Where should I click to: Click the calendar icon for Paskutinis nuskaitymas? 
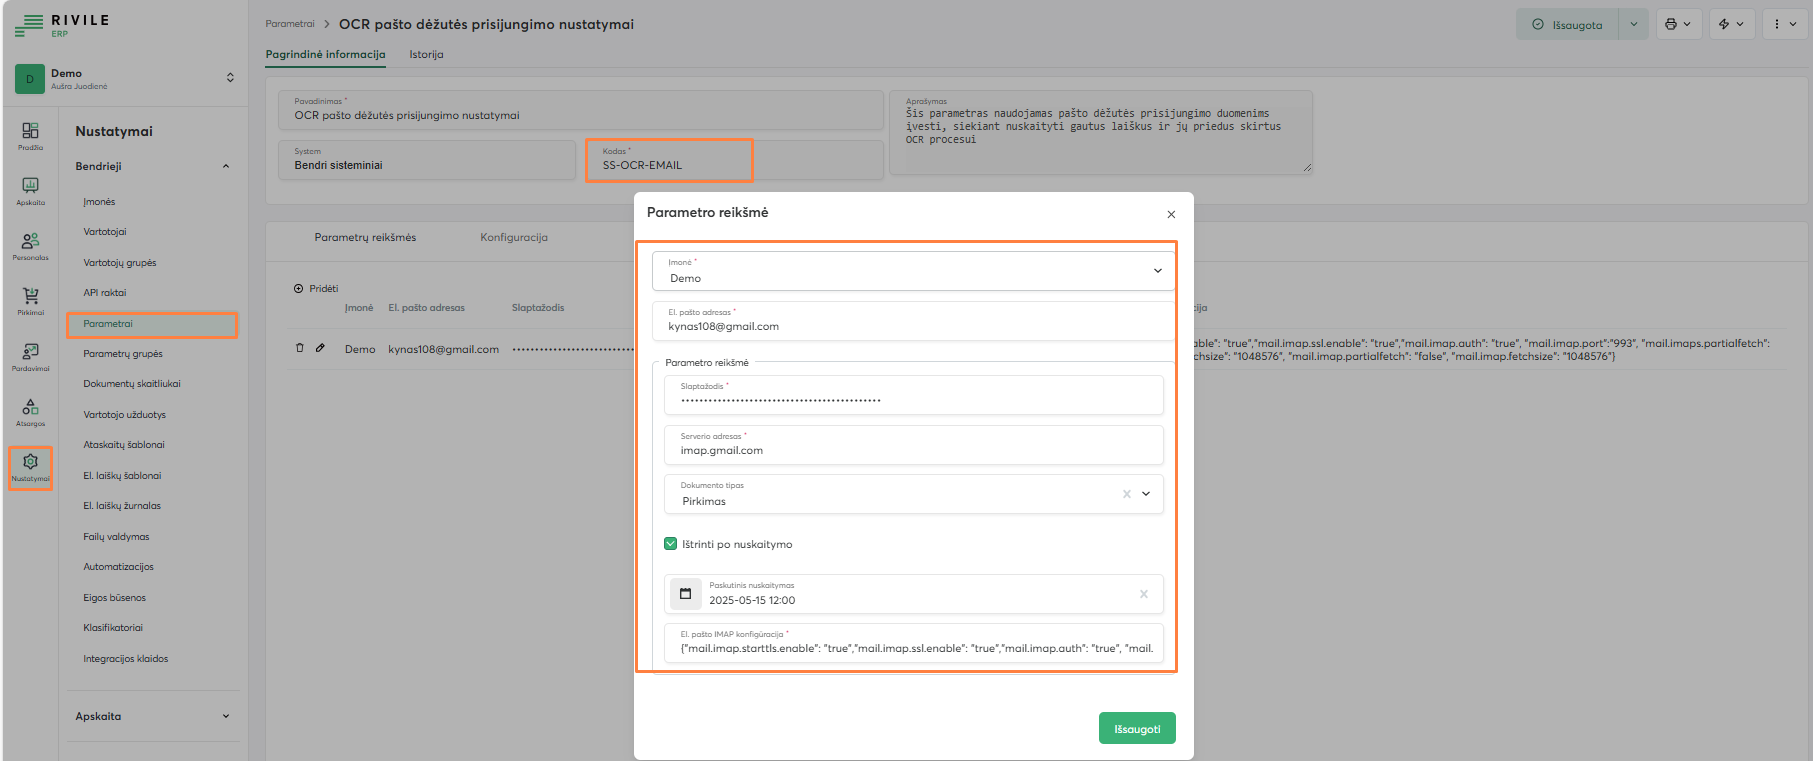(x=685, y=594)
